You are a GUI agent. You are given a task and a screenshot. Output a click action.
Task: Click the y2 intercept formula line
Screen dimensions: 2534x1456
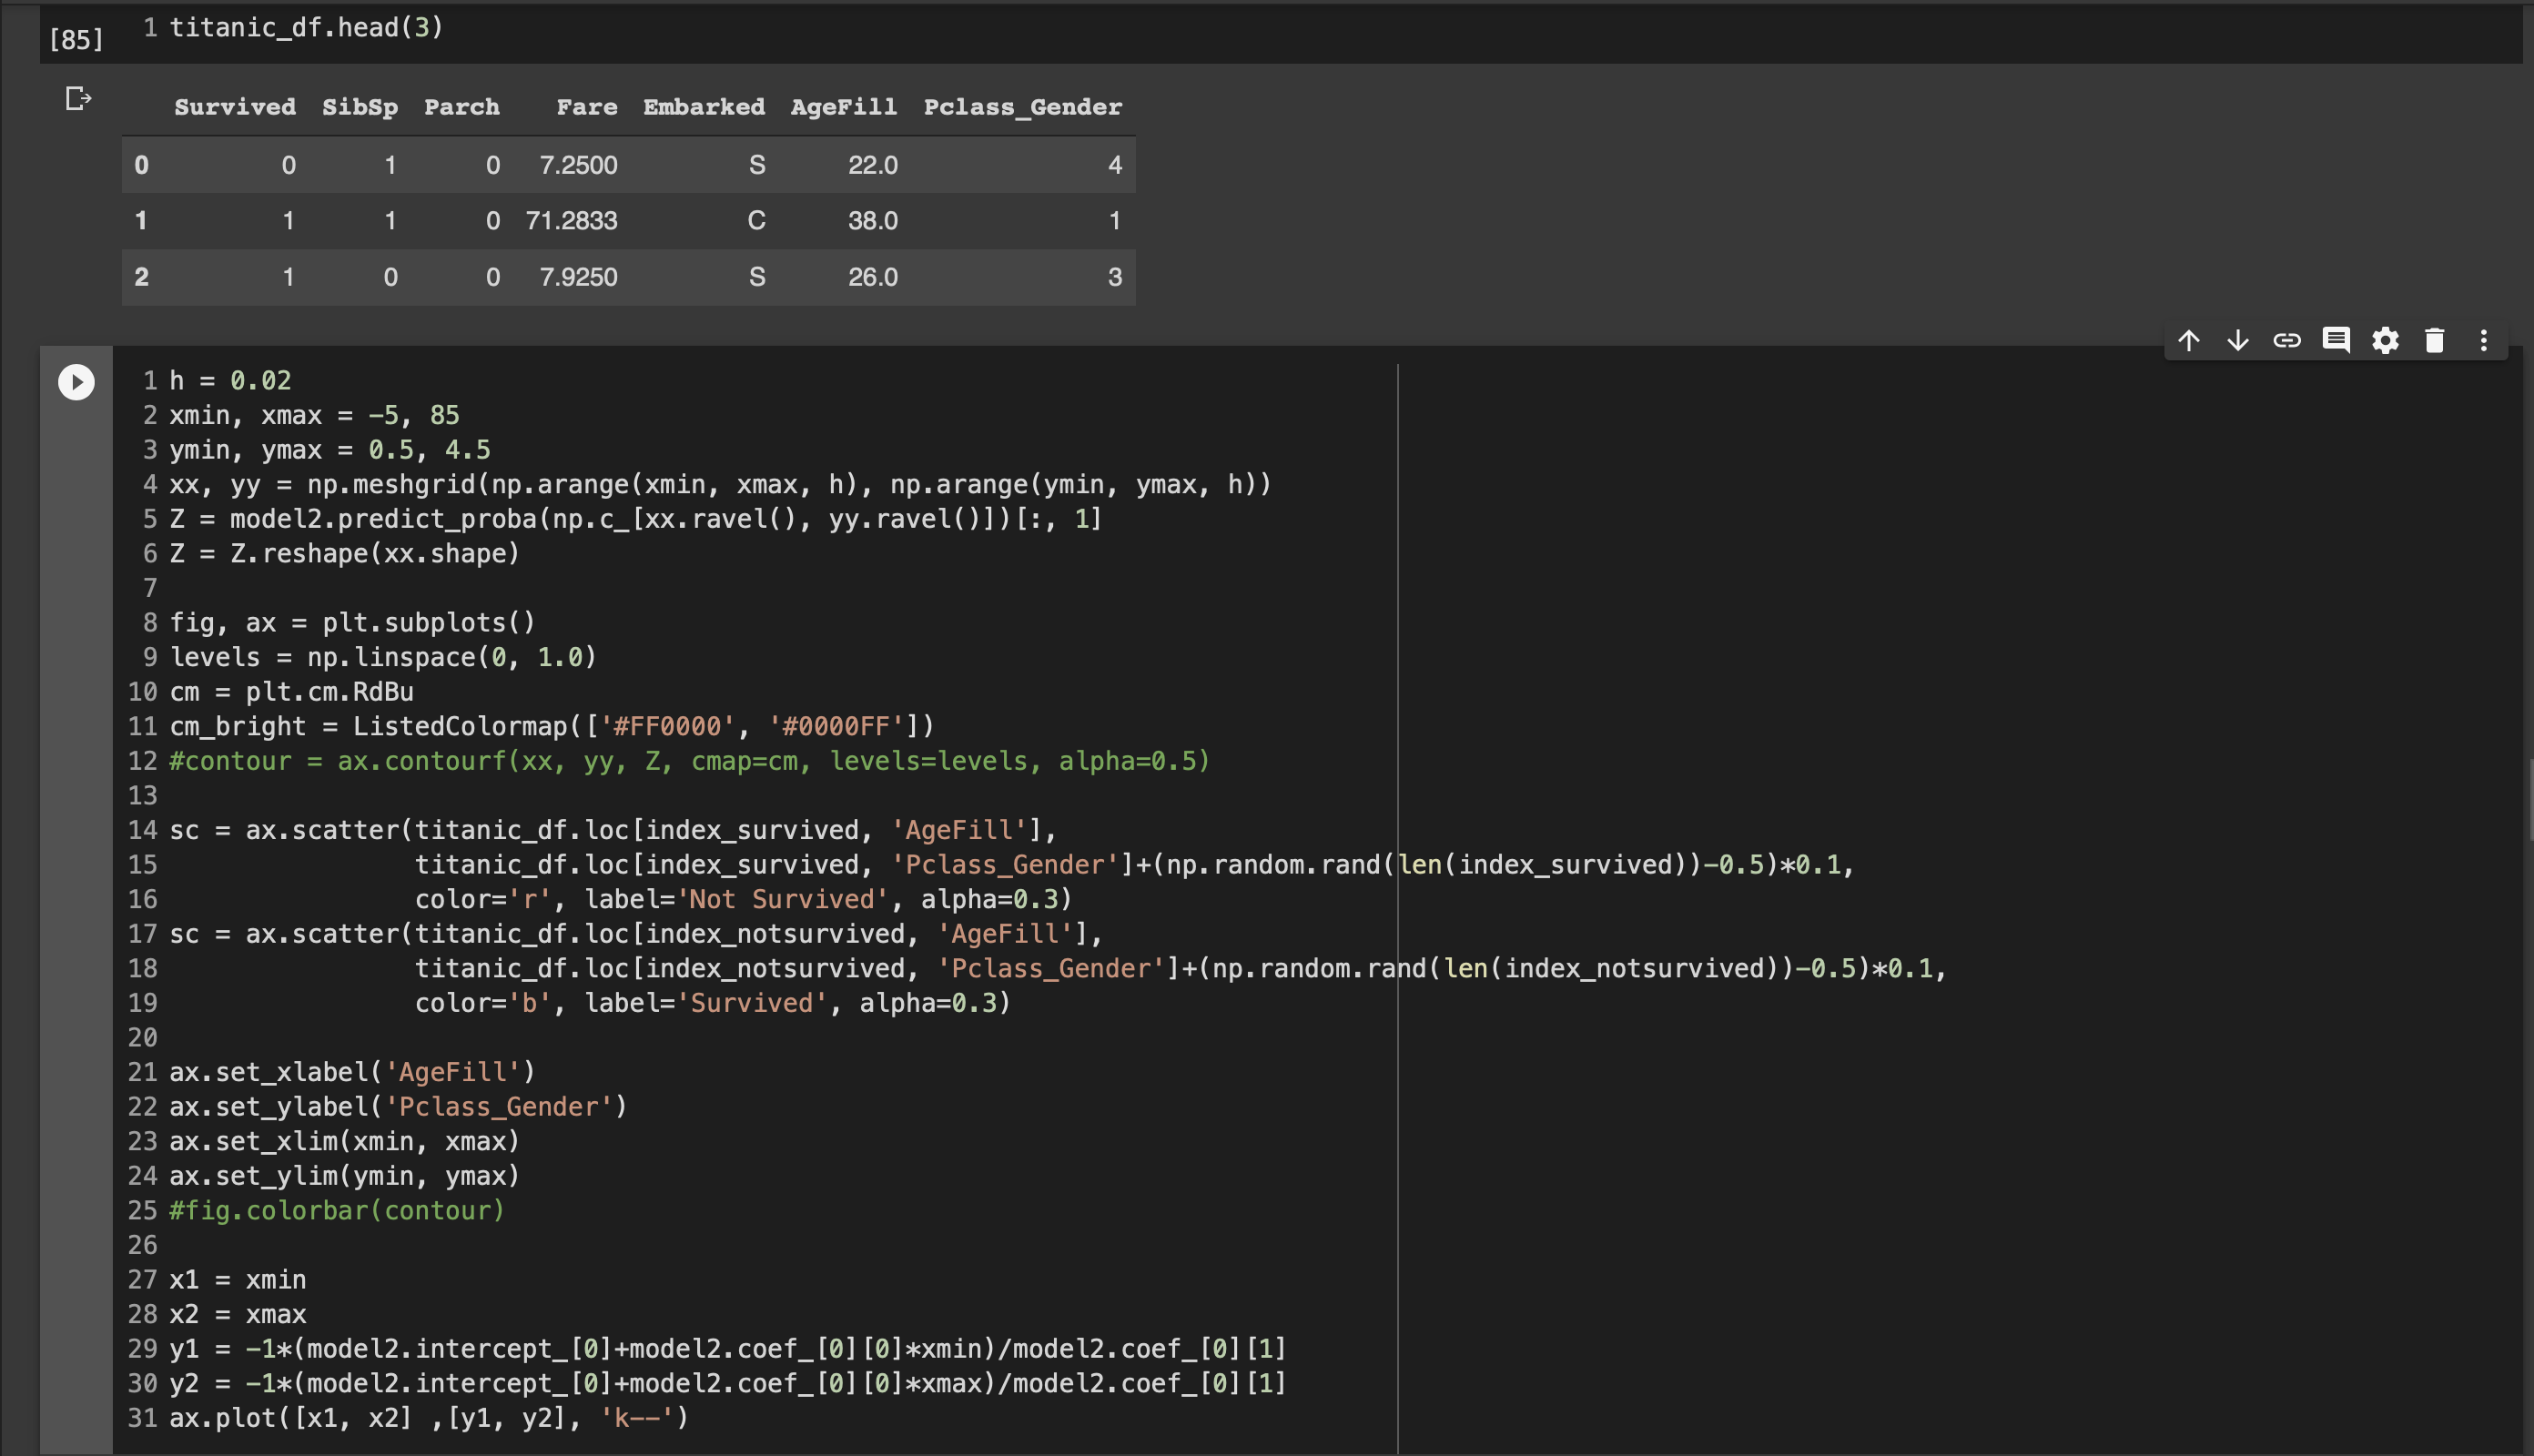tap(728, 1383)
